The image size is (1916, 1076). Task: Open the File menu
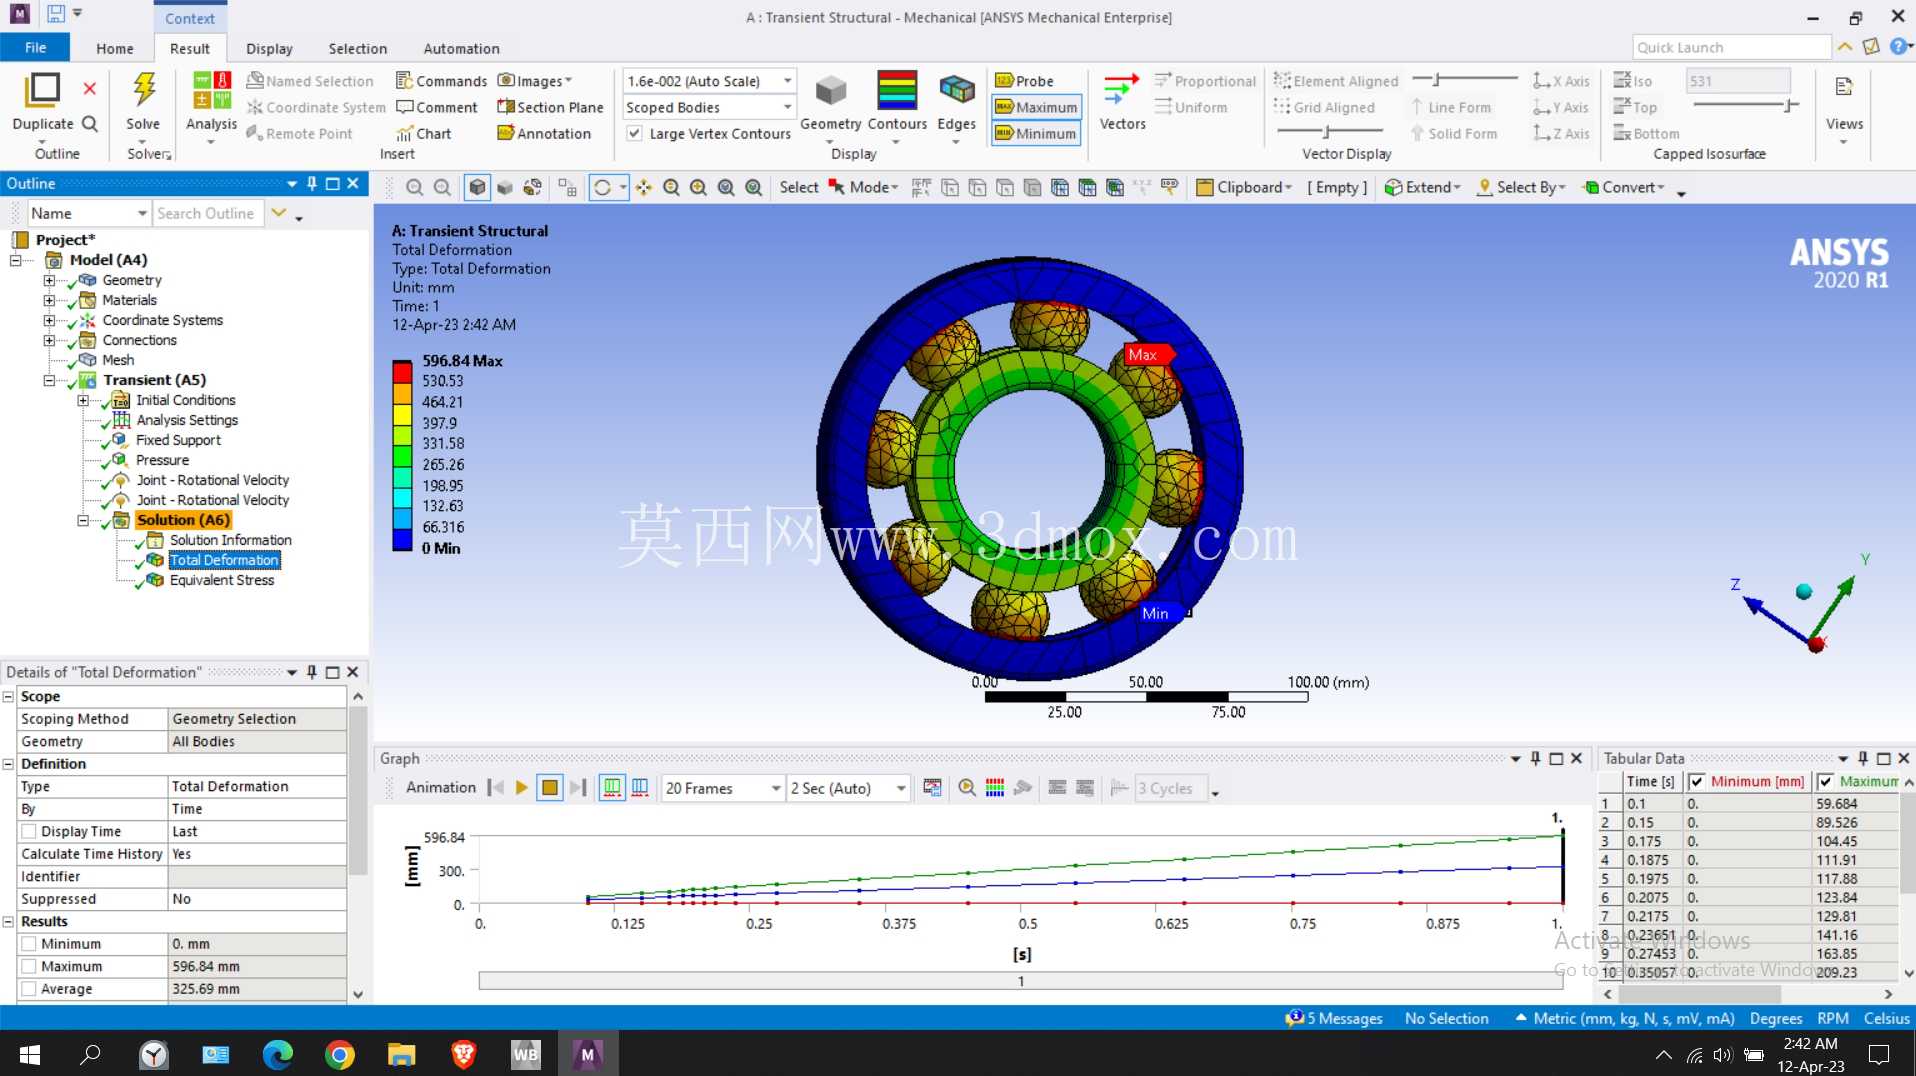click(35, 48)
